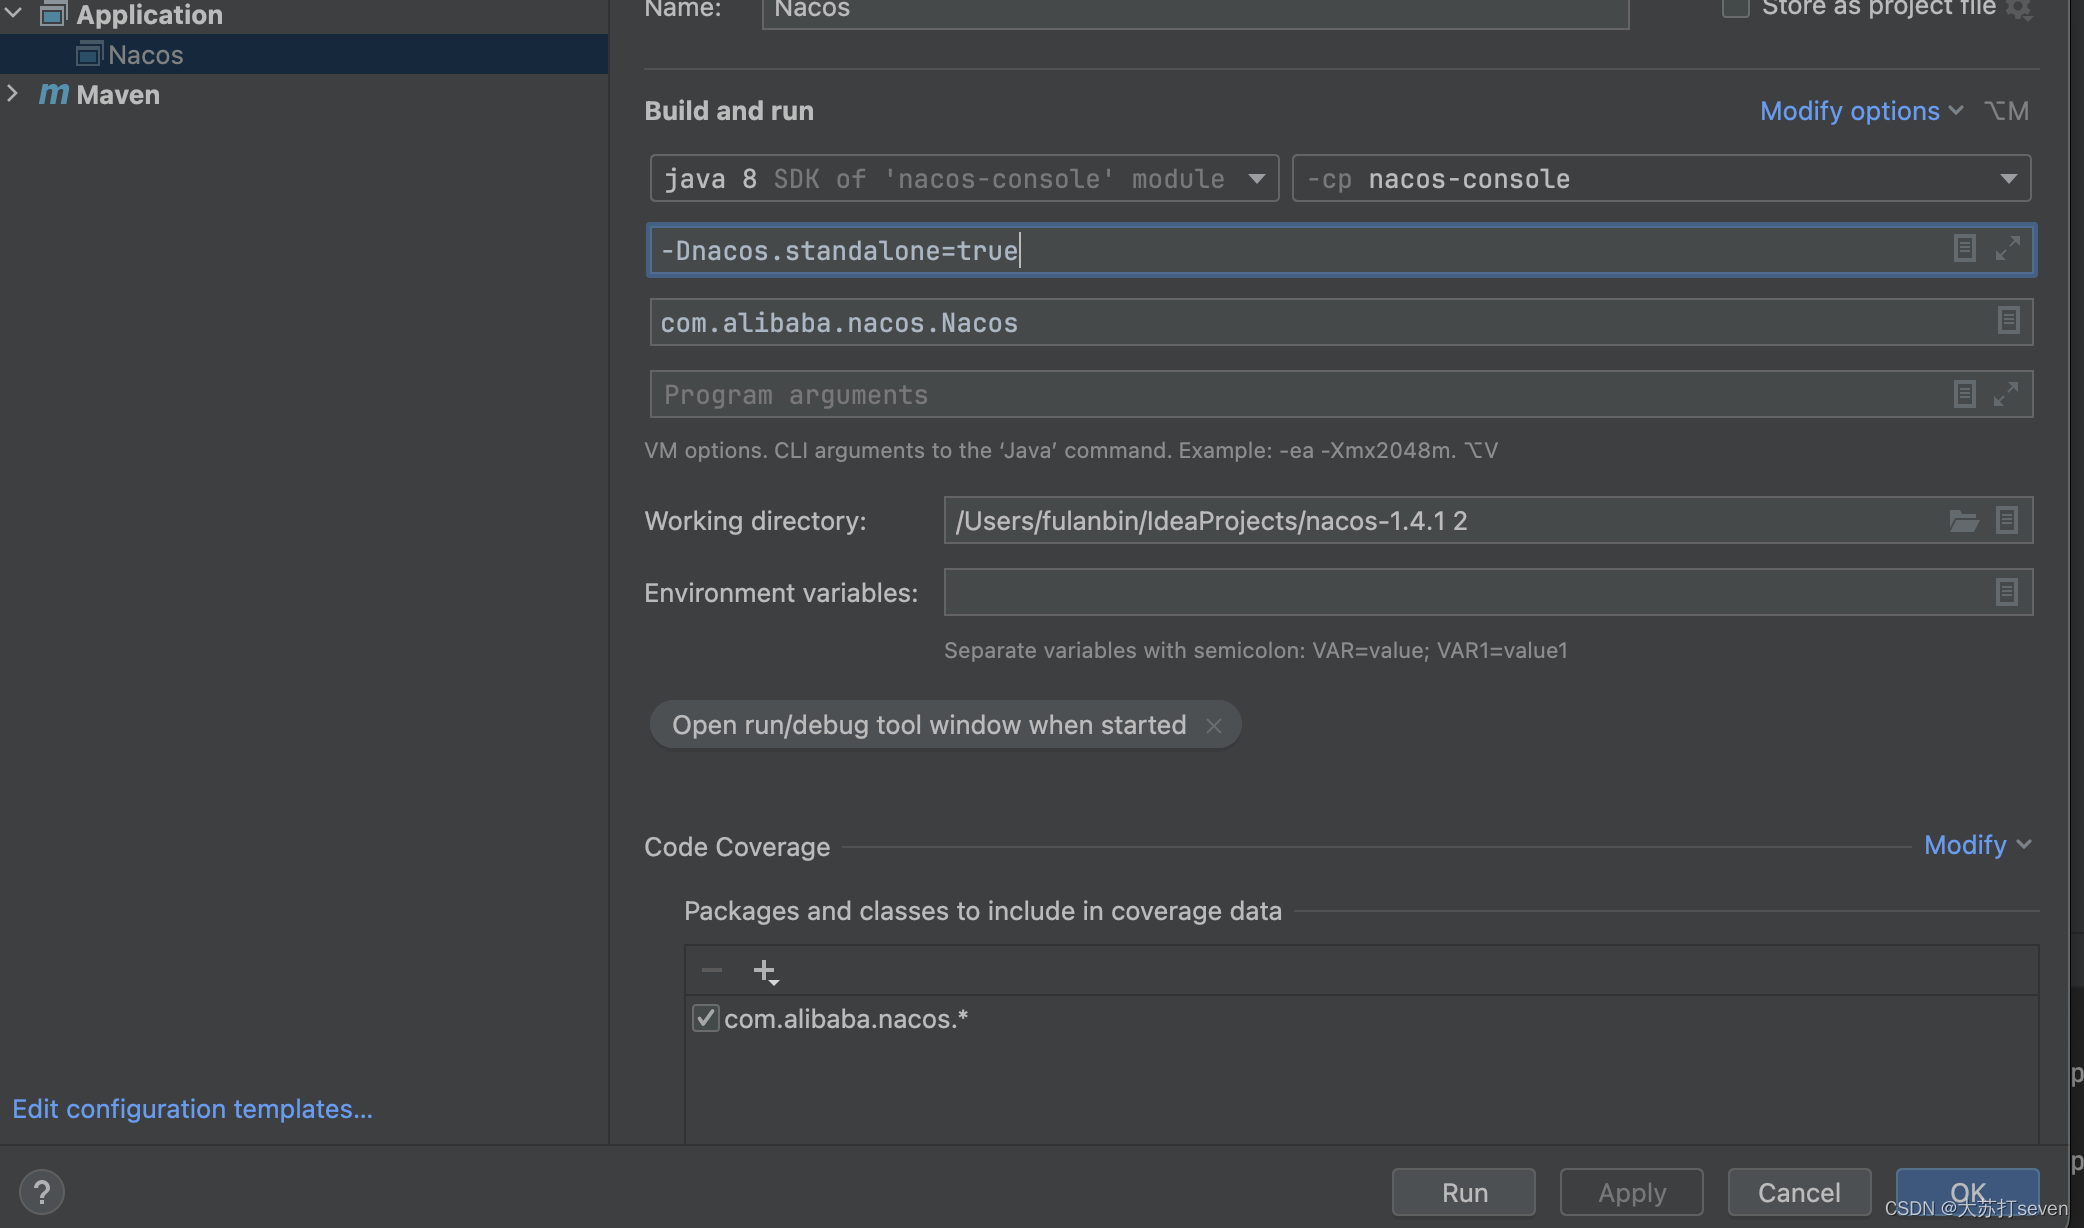Expand the VM options field editor
Screen dimensions: 2084x1228
click(x=2007, y=249)
